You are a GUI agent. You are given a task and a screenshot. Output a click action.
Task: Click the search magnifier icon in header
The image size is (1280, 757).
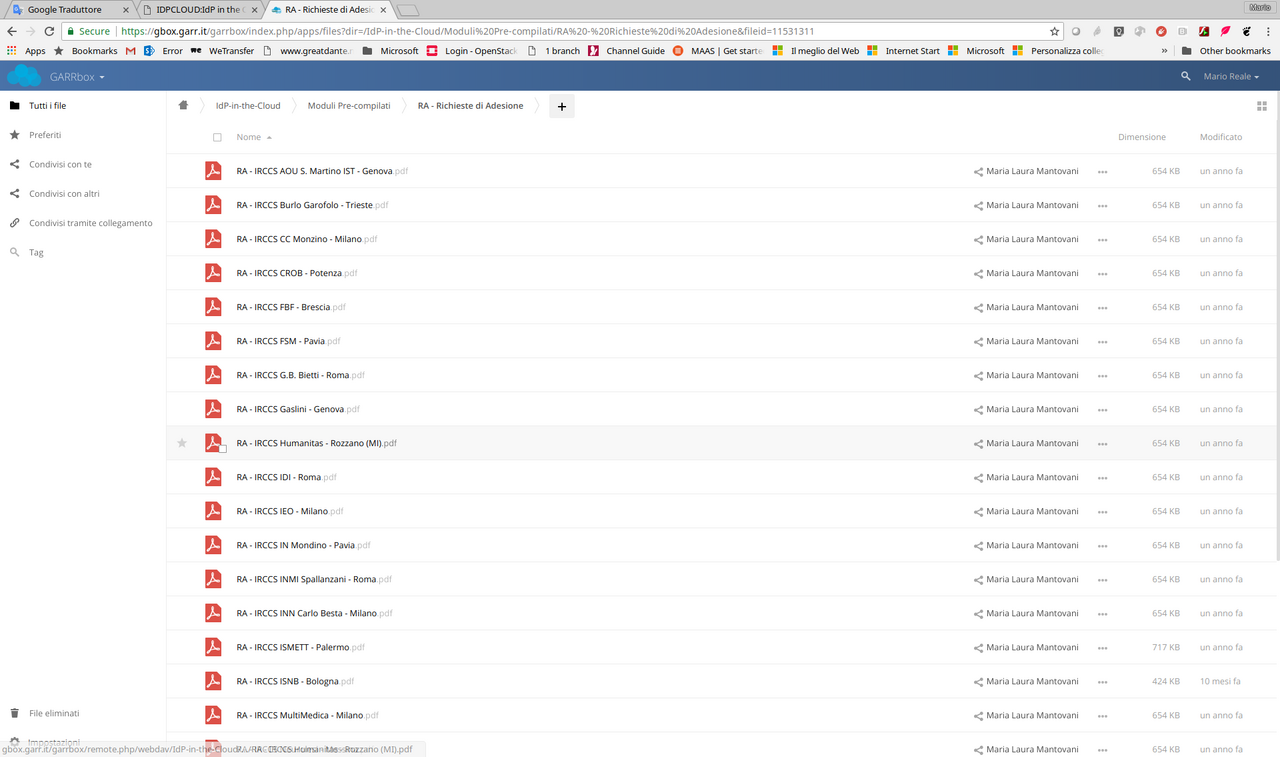point(1186,76)
